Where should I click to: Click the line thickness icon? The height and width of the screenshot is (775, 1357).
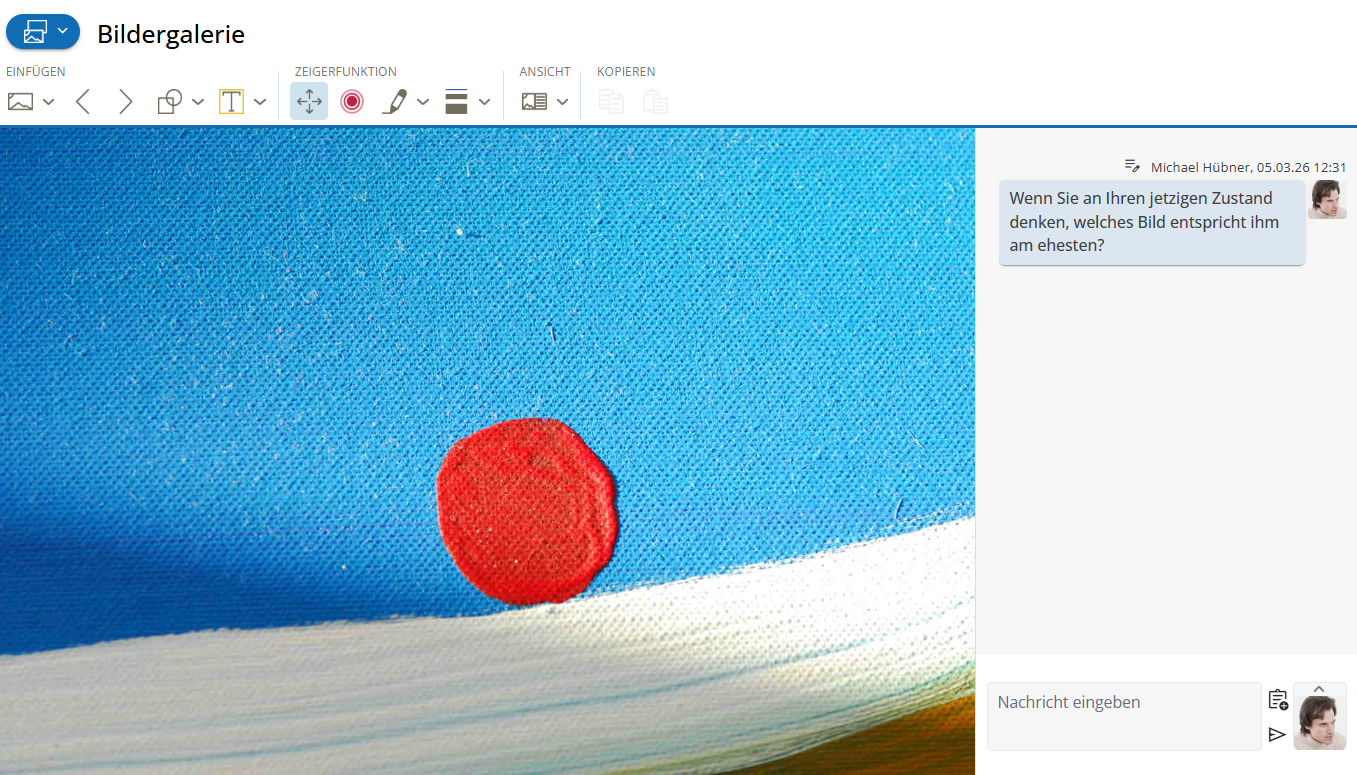point(456,101)
